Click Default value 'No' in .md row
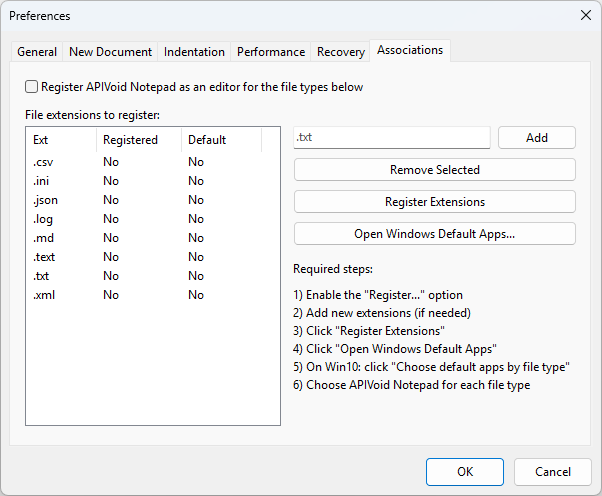Viewport: 602px width, 496px height. click(196, 238)
